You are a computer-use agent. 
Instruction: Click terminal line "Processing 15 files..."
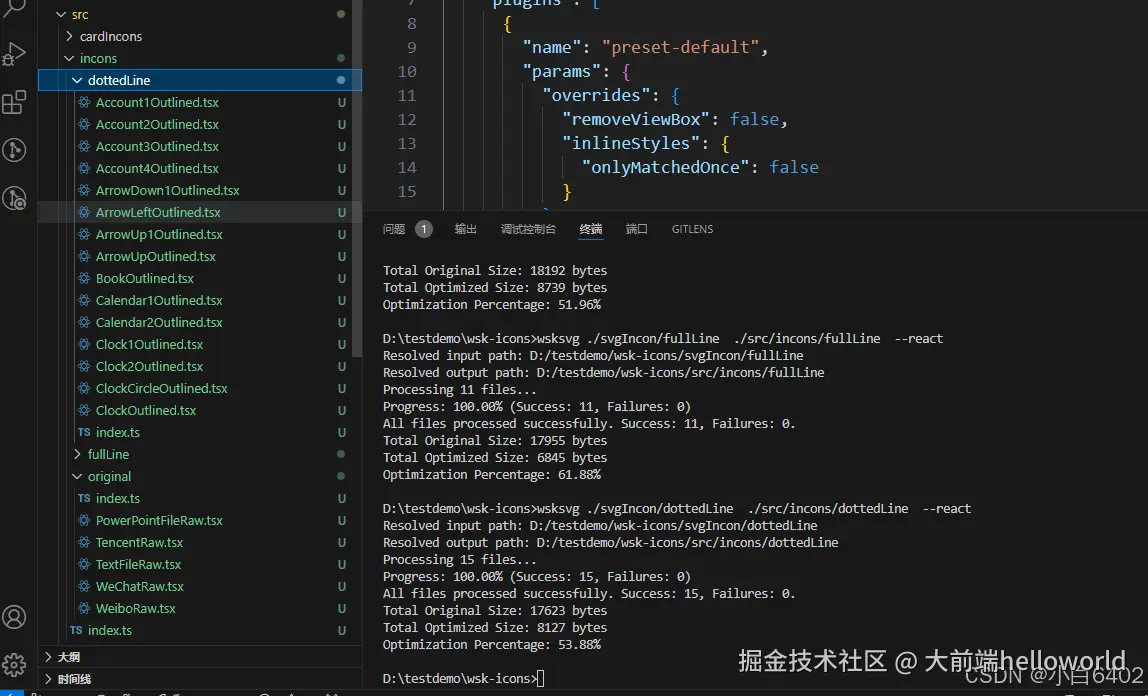tap(459, 560)
